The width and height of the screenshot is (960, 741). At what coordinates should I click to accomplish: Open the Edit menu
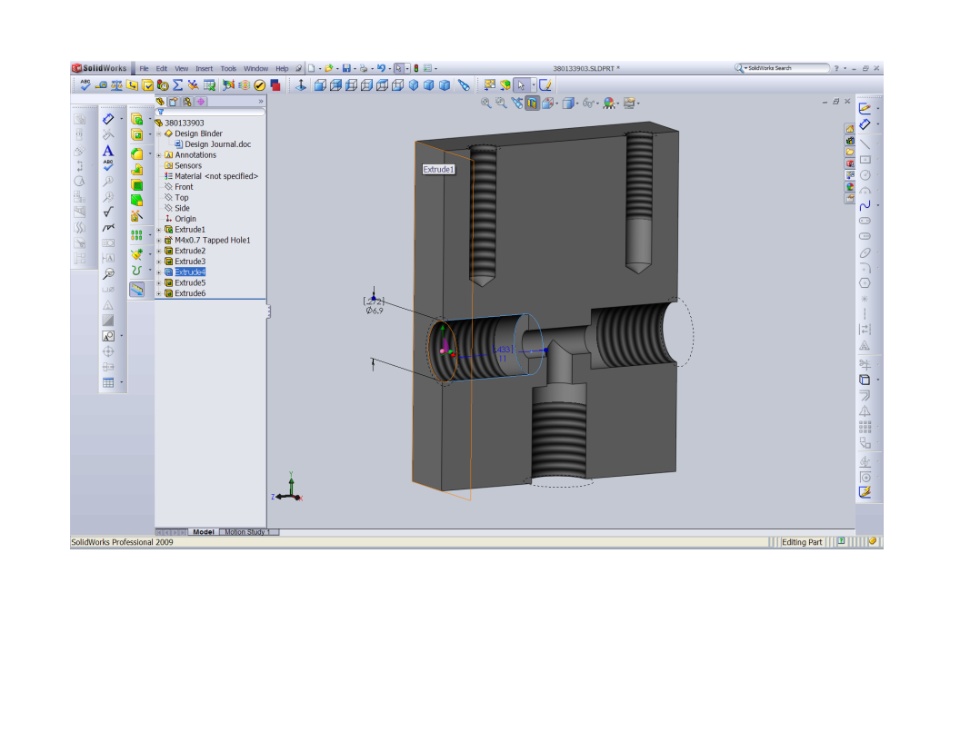(x=162, y=69)
